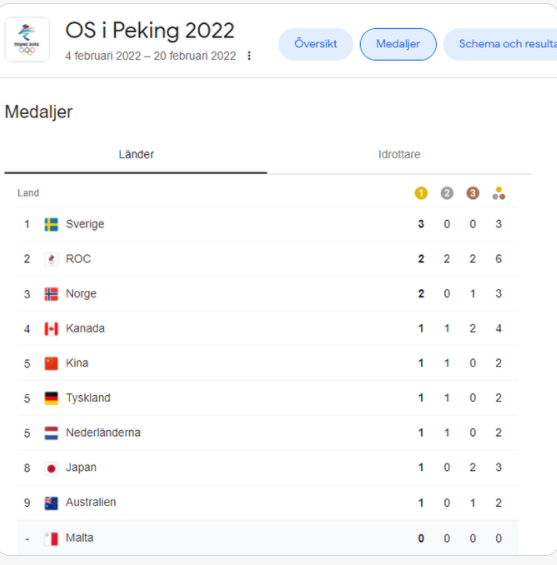Viewport: 557px width, 565px height.
Task: Click the gold medal column icon
Action: [421, 193]
